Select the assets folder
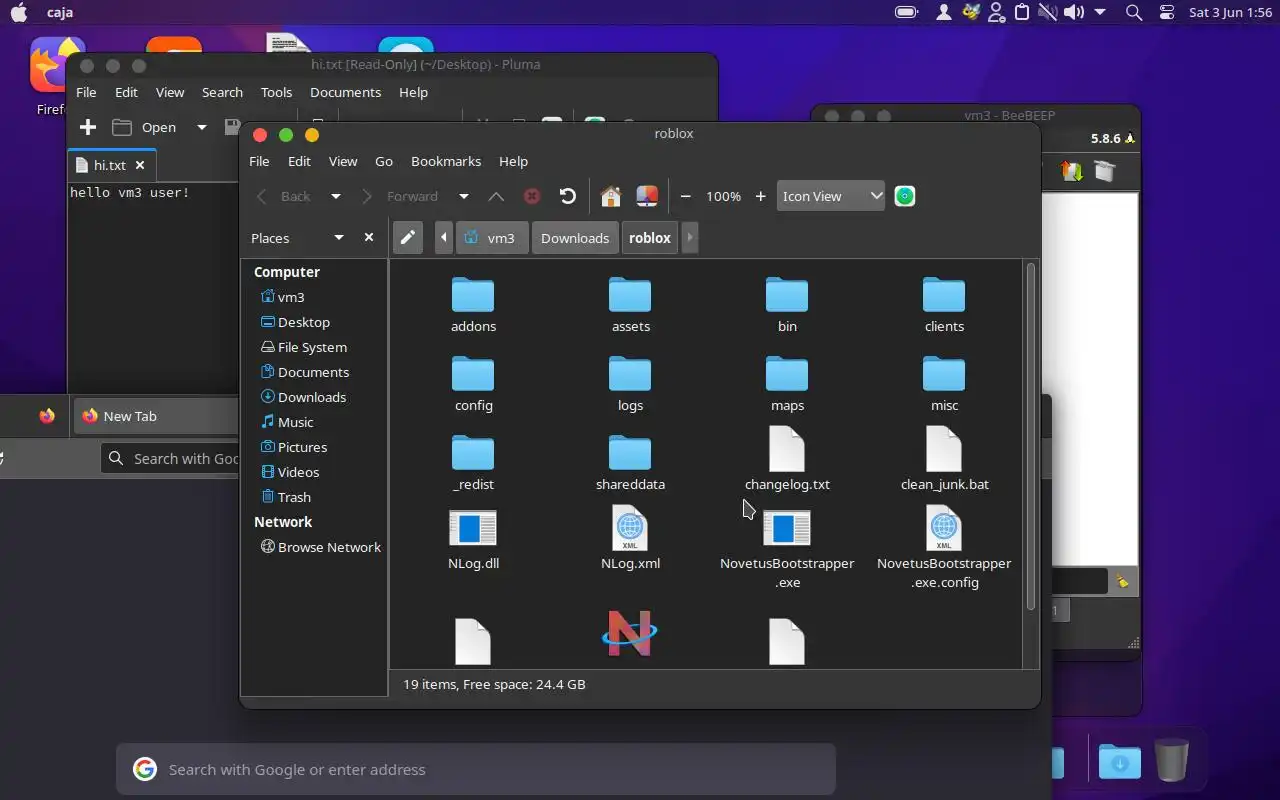Screen dimensions: 1280x800 [x=630, y=305]
